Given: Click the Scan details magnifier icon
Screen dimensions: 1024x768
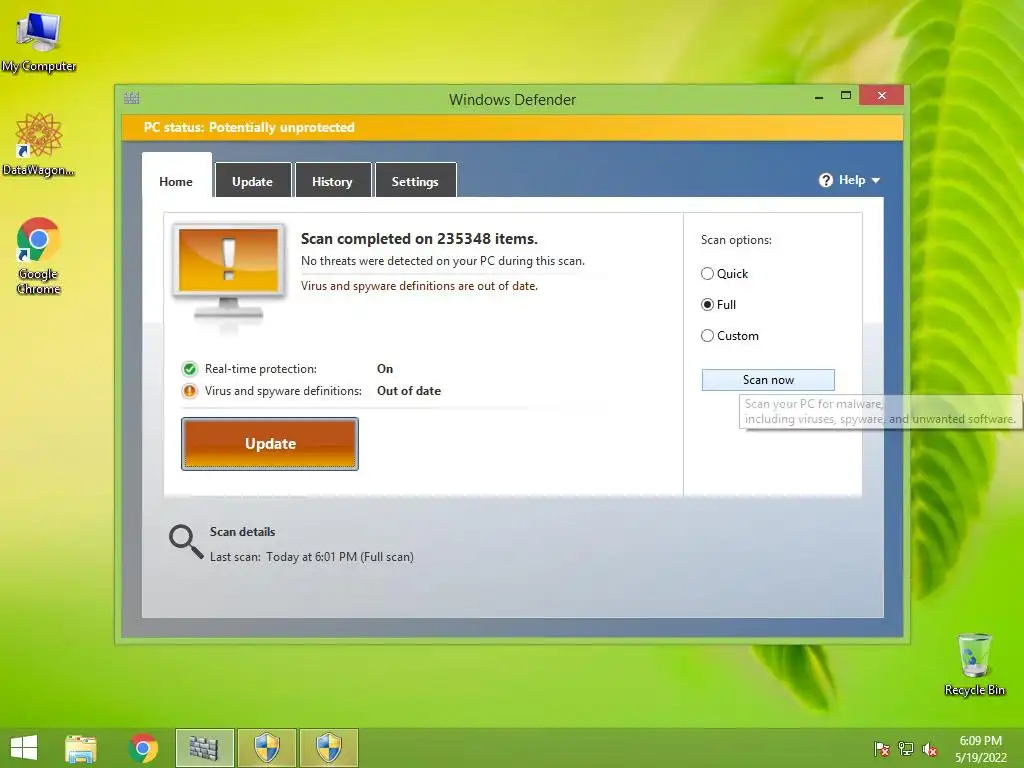Looking at the screenshot, I should pyautogui.click(x=186, y=542).
